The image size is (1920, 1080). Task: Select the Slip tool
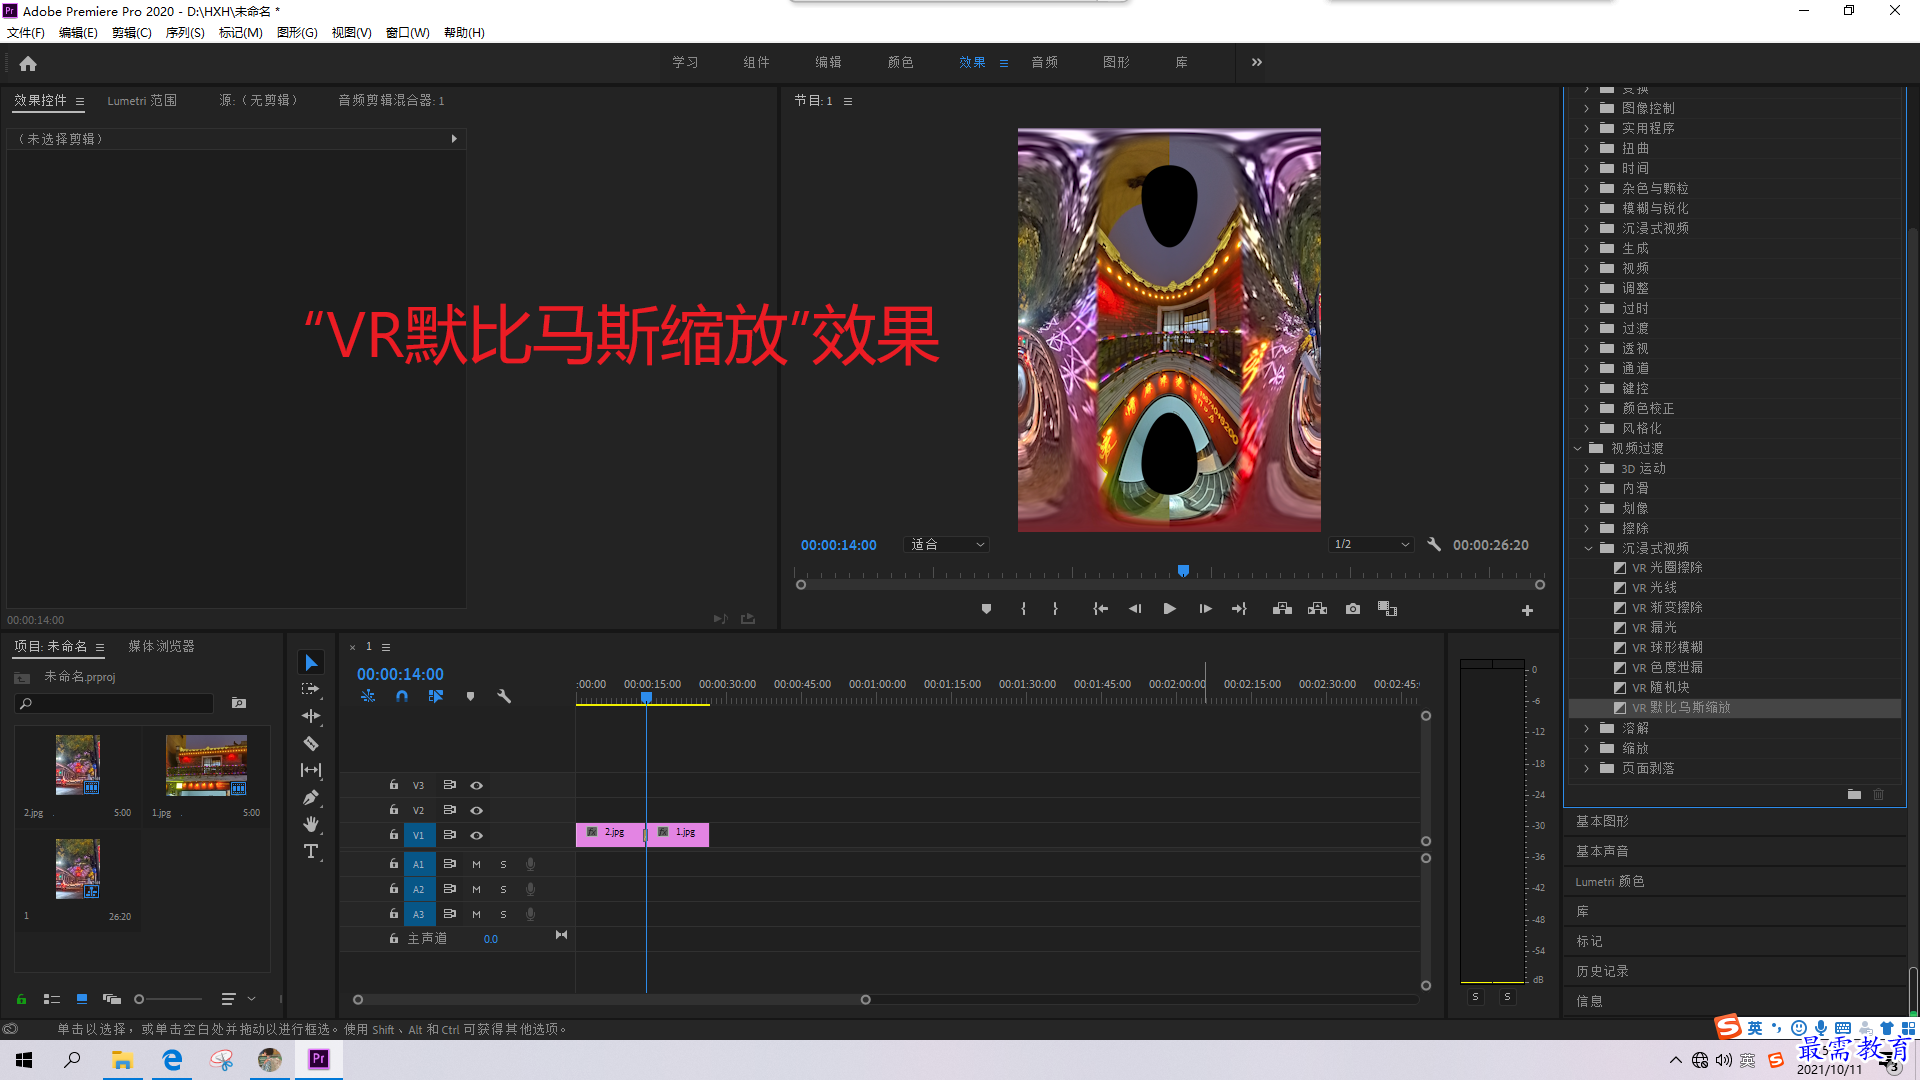(x=311, y=770)
